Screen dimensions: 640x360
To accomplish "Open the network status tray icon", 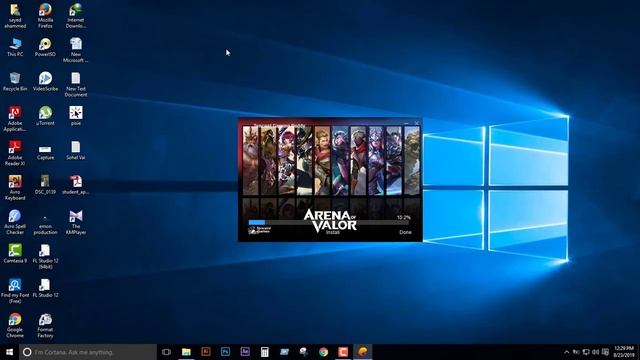I will [586, 352].
